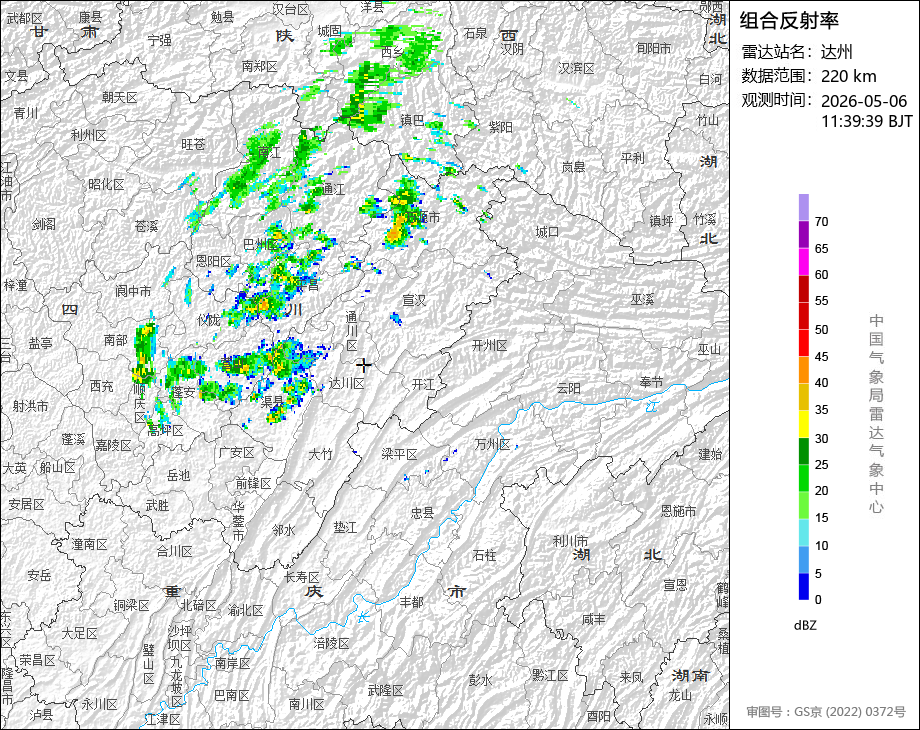This screenshot has height=730, width=920.
Task: Click the 通江 map label
Action: coord(334,189)
